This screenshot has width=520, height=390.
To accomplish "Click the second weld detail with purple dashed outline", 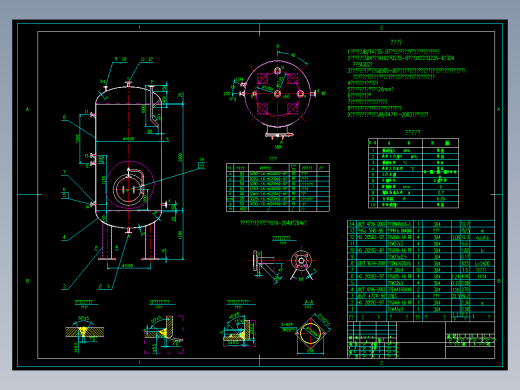I will [164, 334].
